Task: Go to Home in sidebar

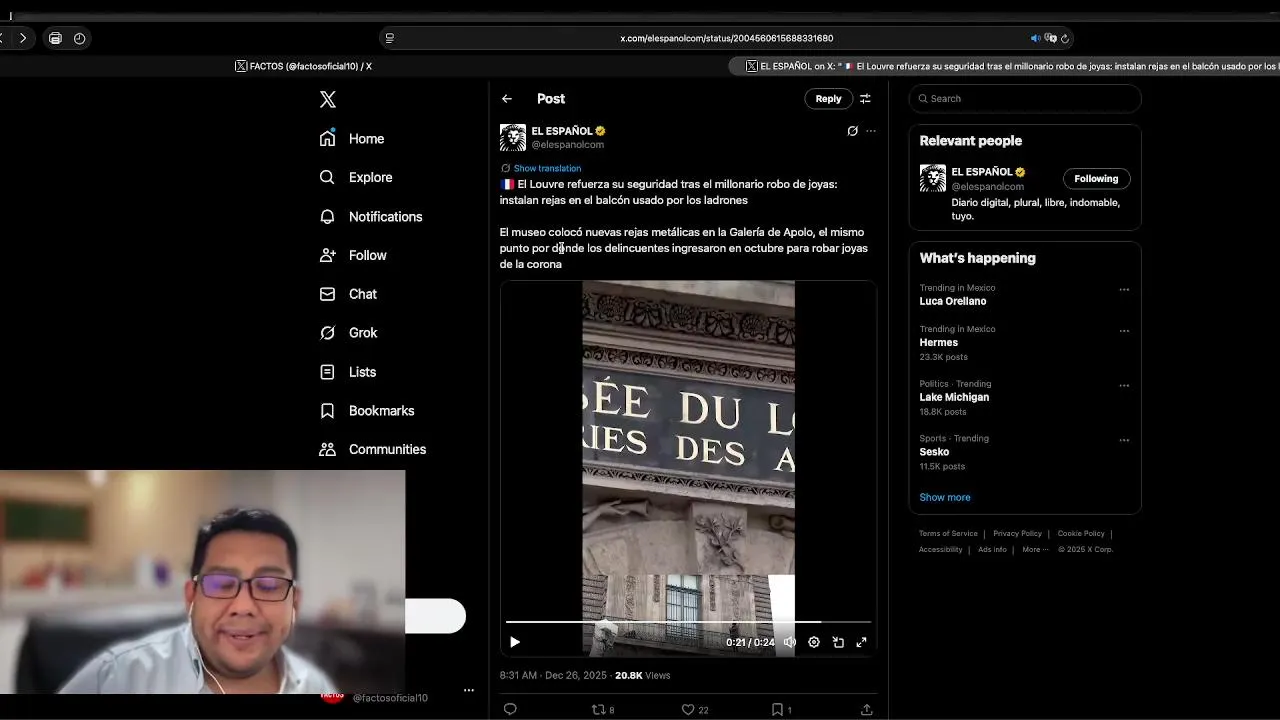Action: click(x=352, y=139)
